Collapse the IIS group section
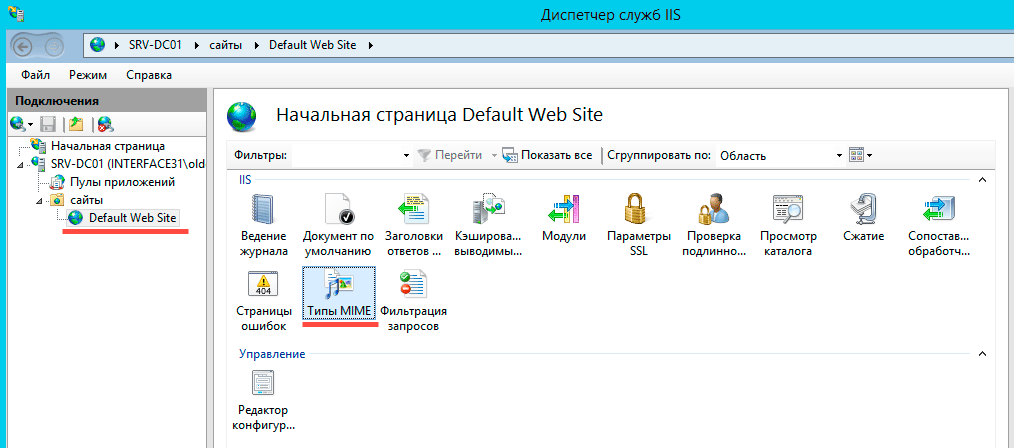This screenshot has width=1014, height=448. click(982, 178)
